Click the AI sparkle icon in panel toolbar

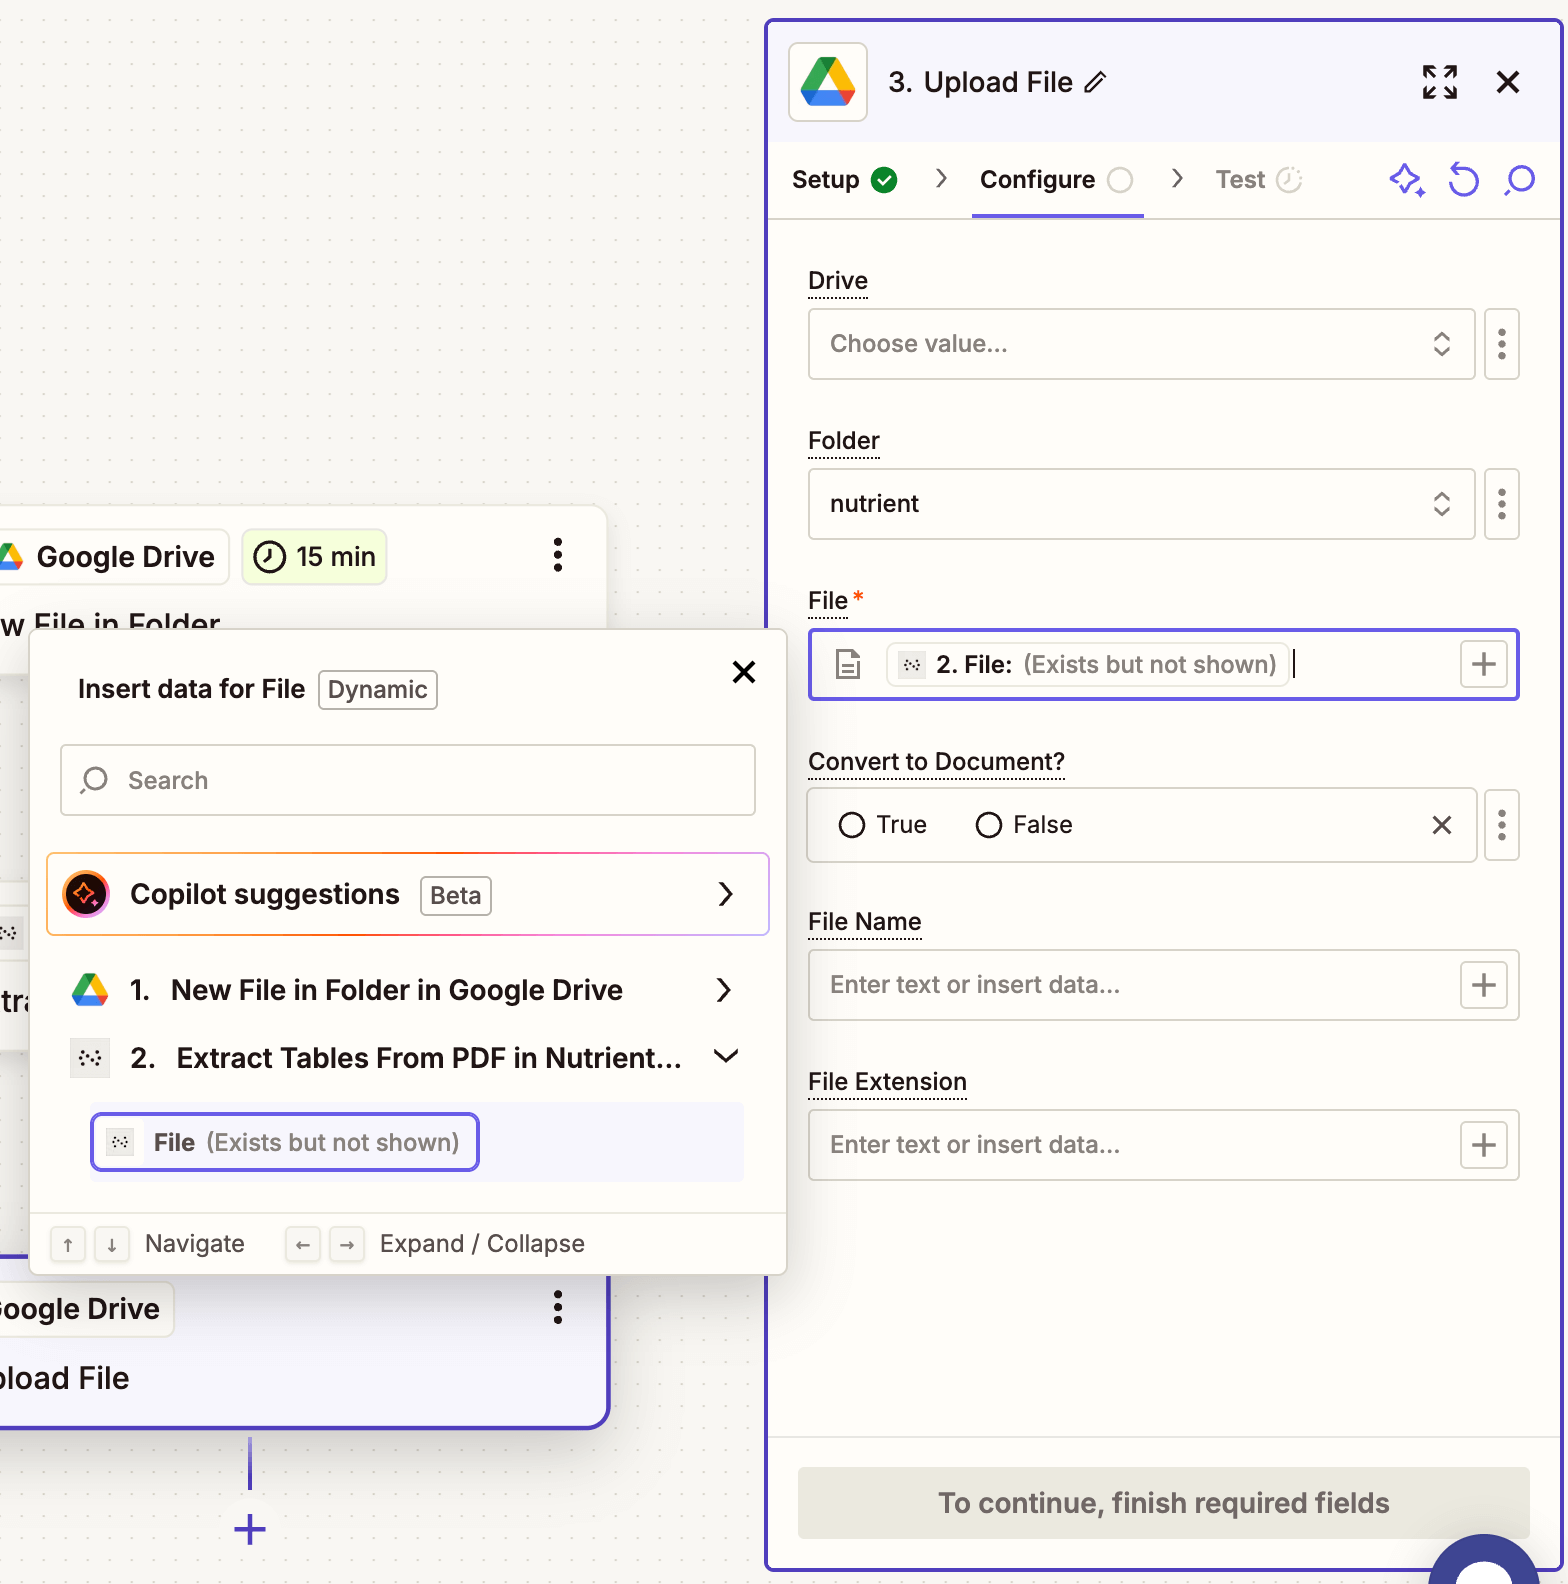tap(1407, 180)
